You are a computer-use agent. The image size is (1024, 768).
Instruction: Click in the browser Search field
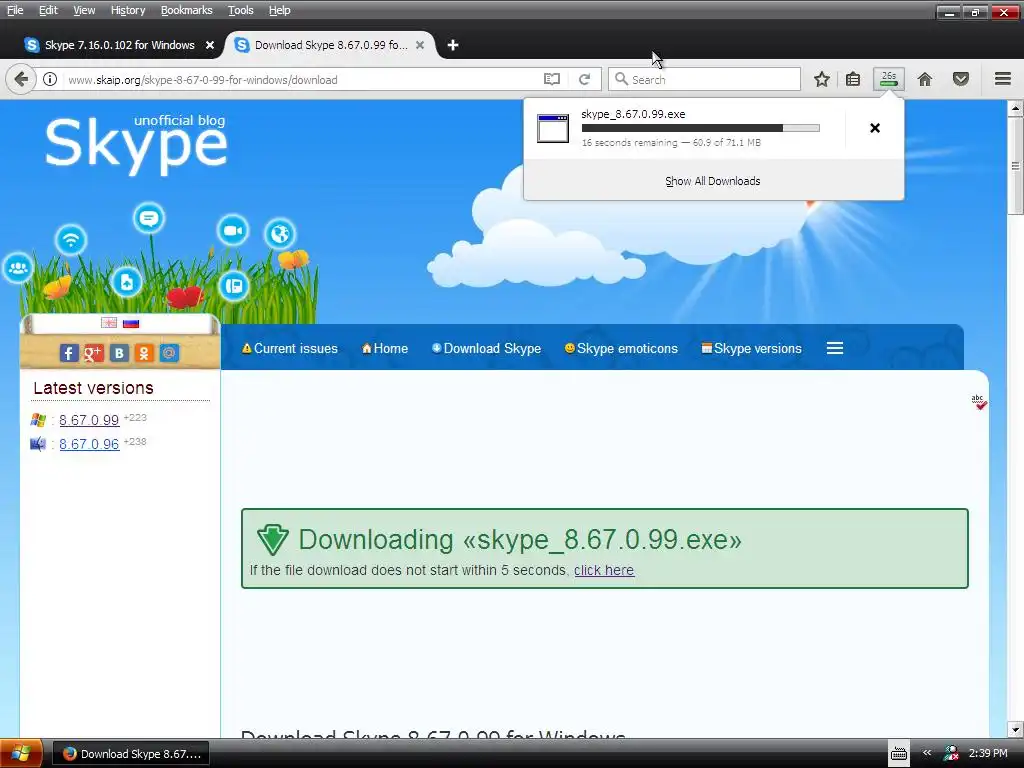705,80
